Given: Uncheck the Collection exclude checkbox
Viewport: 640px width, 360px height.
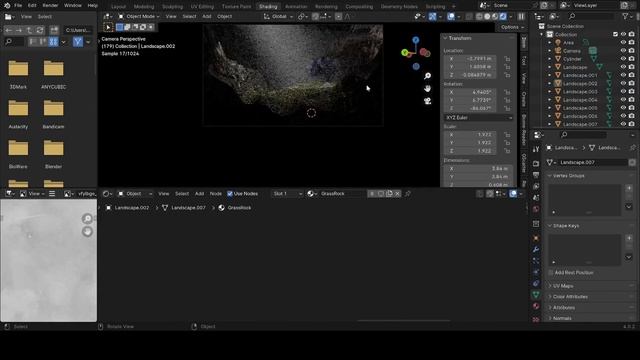Looking at the screenshot, I should [x=616, y=34].
